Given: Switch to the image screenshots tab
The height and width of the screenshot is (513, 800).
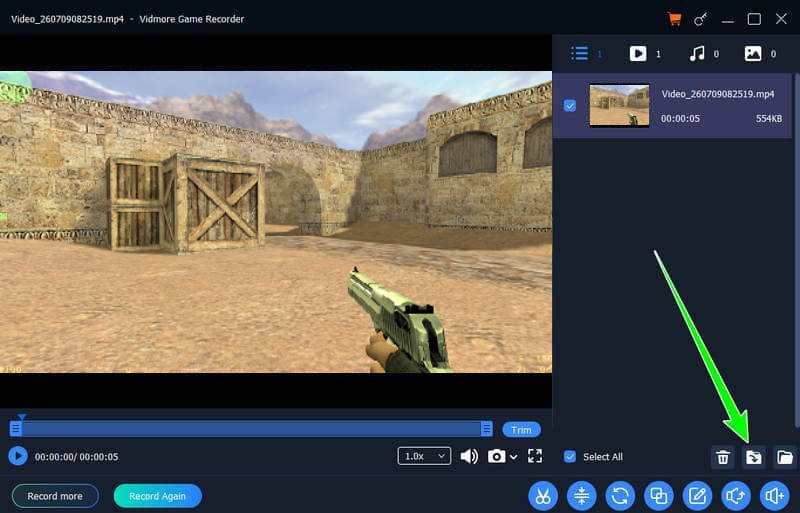Looking at the screenshot, I should 753,54.
